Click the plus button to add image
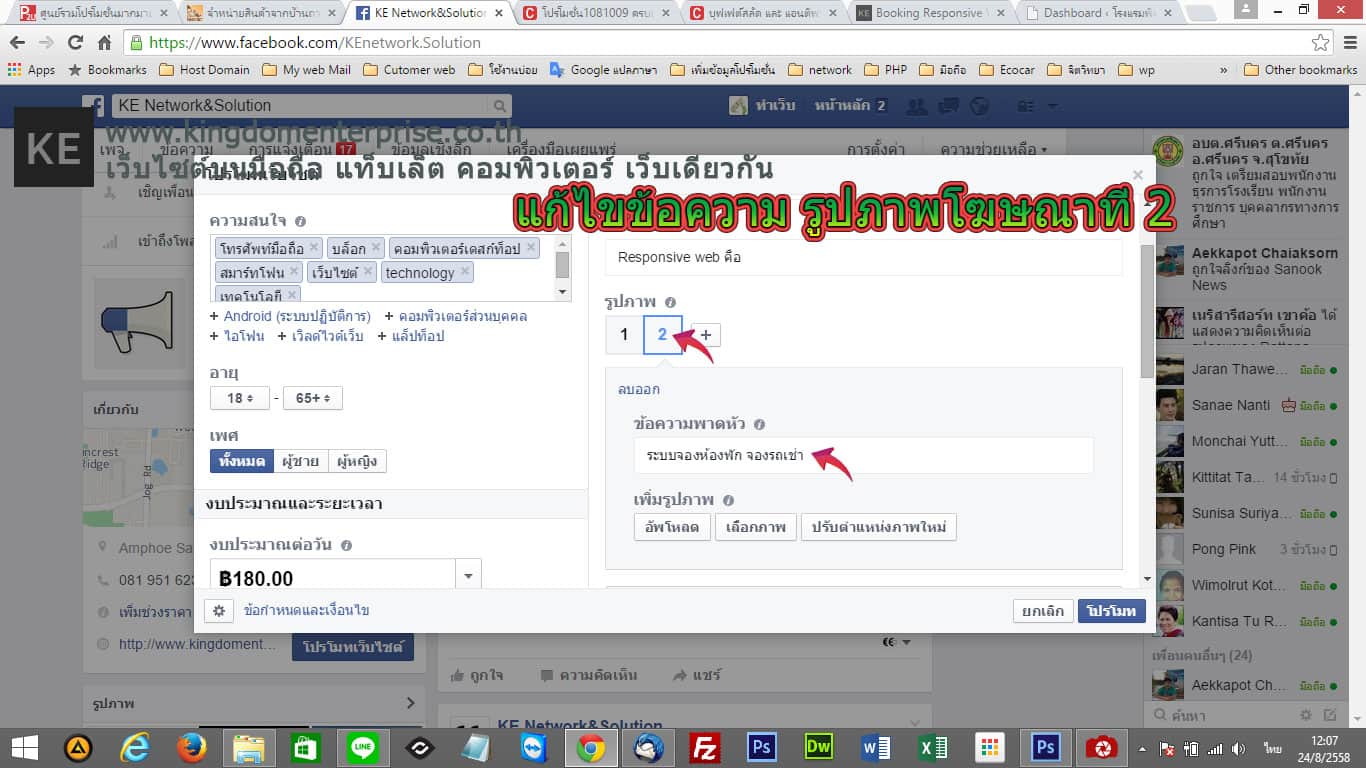This screenshot has height=768, width=1366. (706, 335)
